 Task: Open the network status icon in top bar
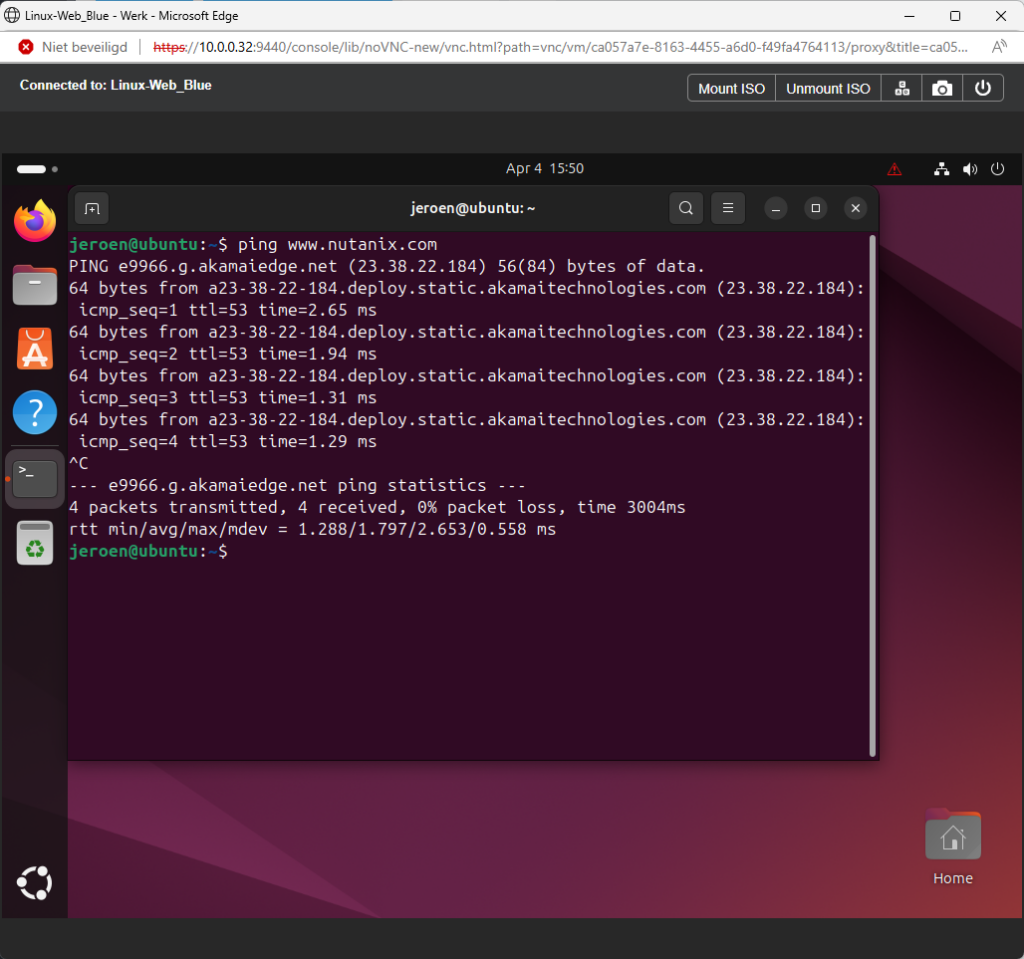[941, 169]
